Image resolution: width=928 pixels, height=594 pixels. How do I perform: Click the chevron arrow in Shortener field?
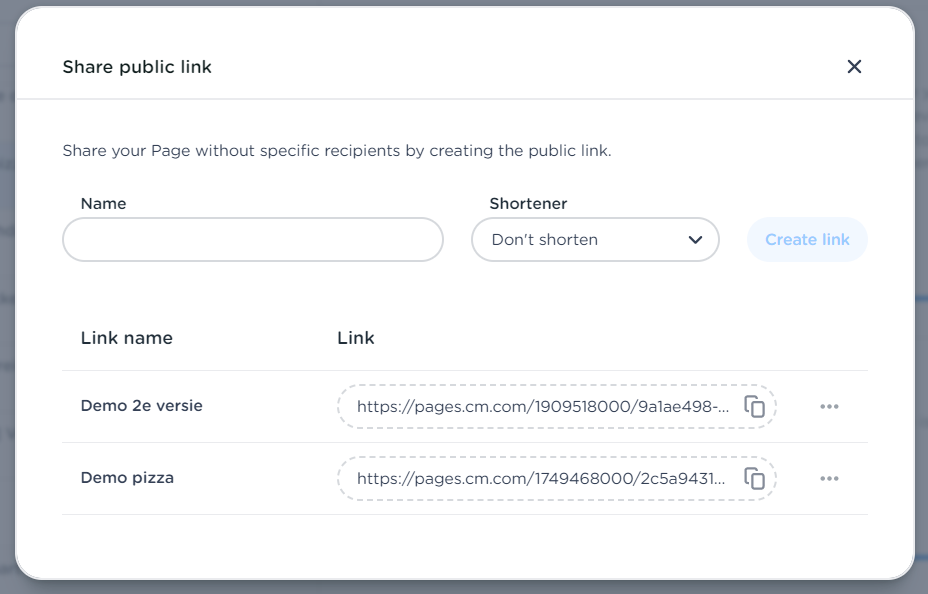pos(696,240)
